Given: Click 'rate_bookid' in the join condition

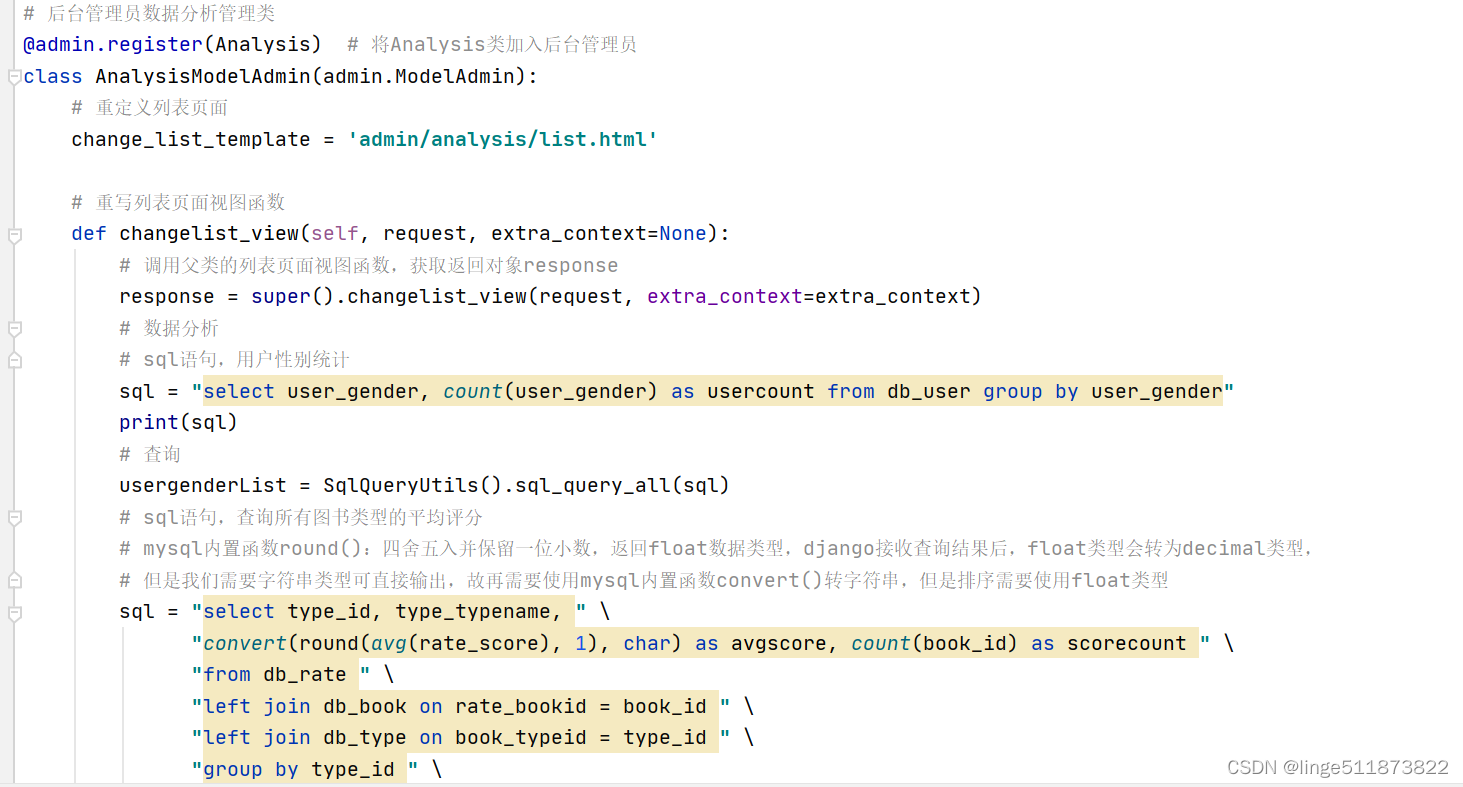Looking at the screenshot, I should coord(521,707).
